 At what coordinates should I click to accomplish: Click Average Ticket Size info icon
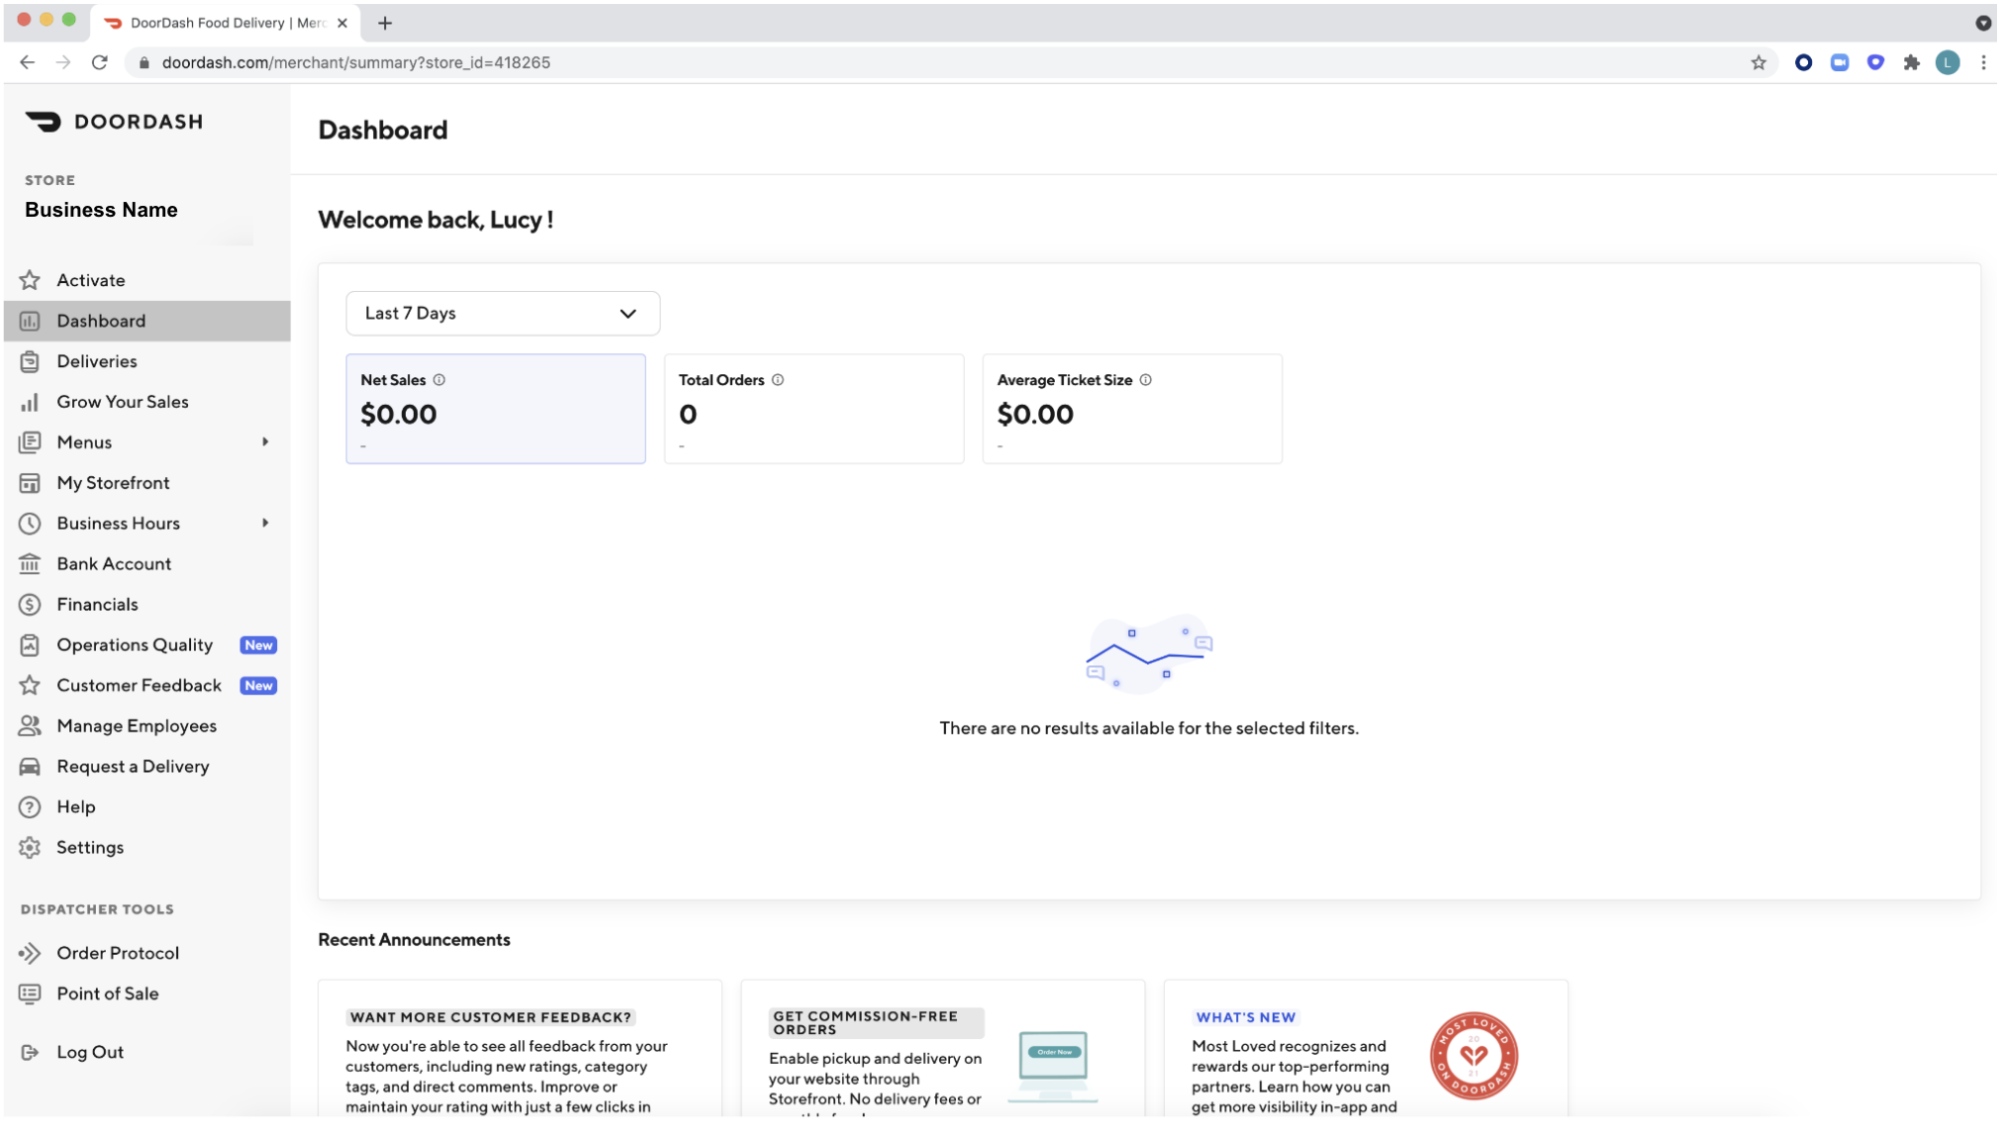click(1145, 379)
